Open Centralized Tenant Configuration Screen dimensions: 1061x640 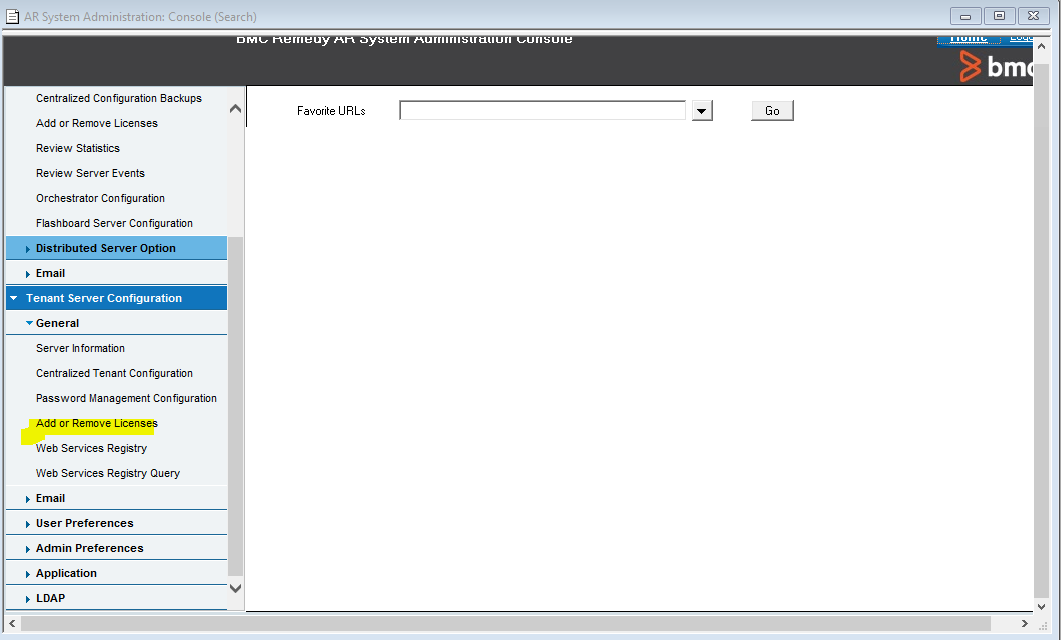tap(114, 373)
